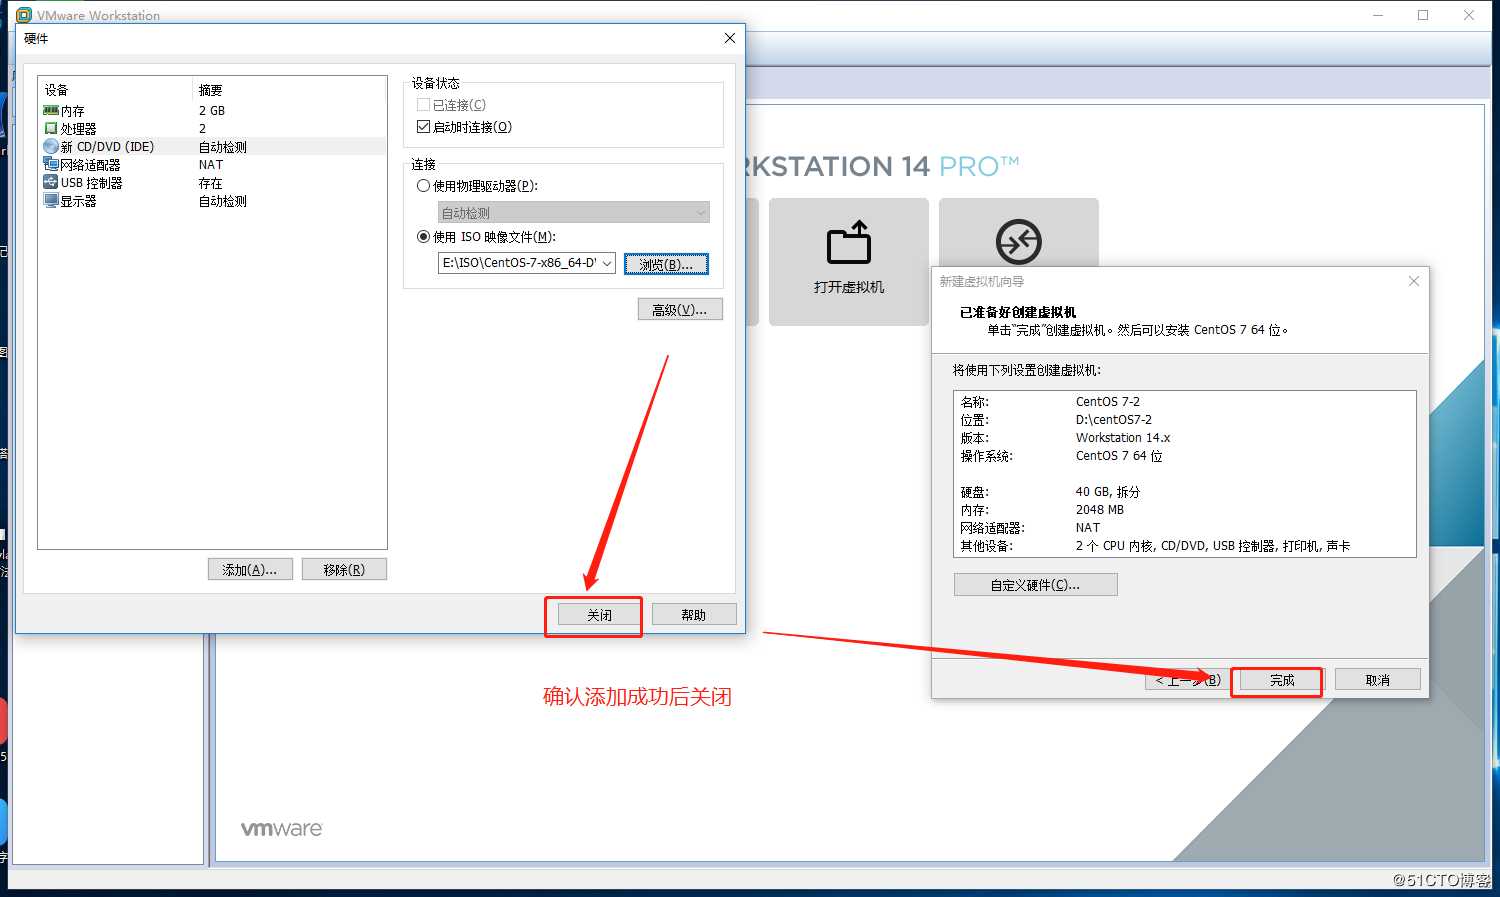This screenshot has height=897, width=1500.
Task: Click the USB controller icon in the device list
Action: (51, 182)
